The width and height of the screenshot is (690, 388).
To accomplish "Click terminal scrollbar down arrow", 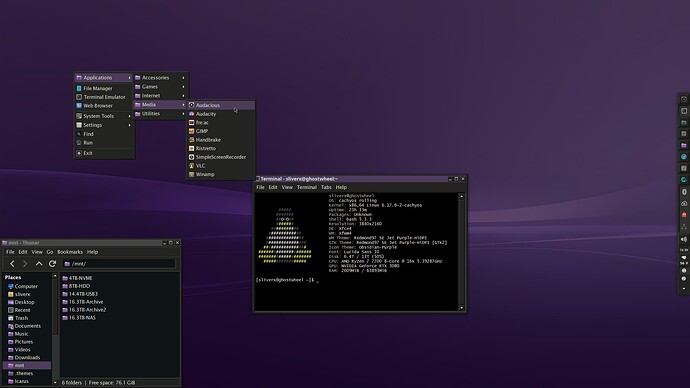I will click(x=461, y=308).
